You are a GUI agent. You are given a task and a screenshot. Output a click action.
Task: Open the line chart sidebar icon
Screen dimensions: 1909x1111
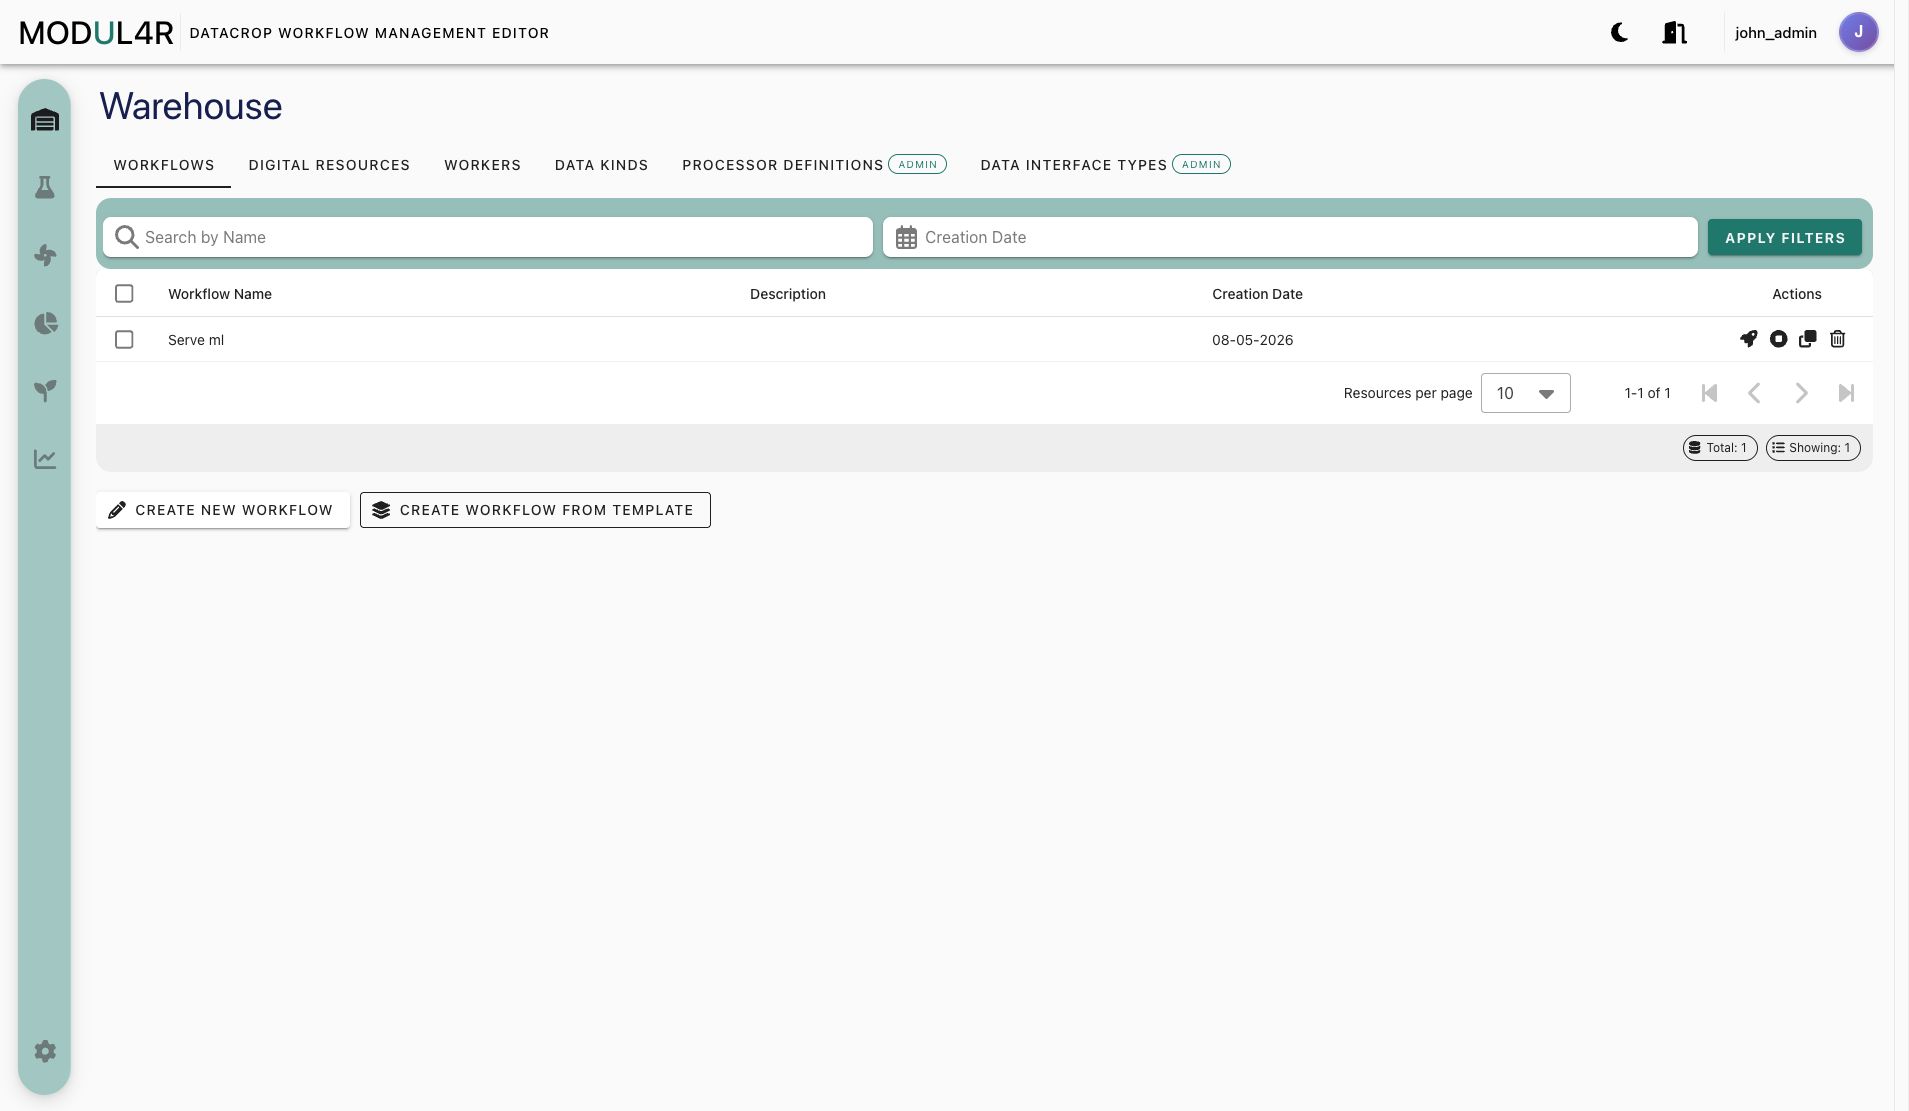click(x=45, y=459)
